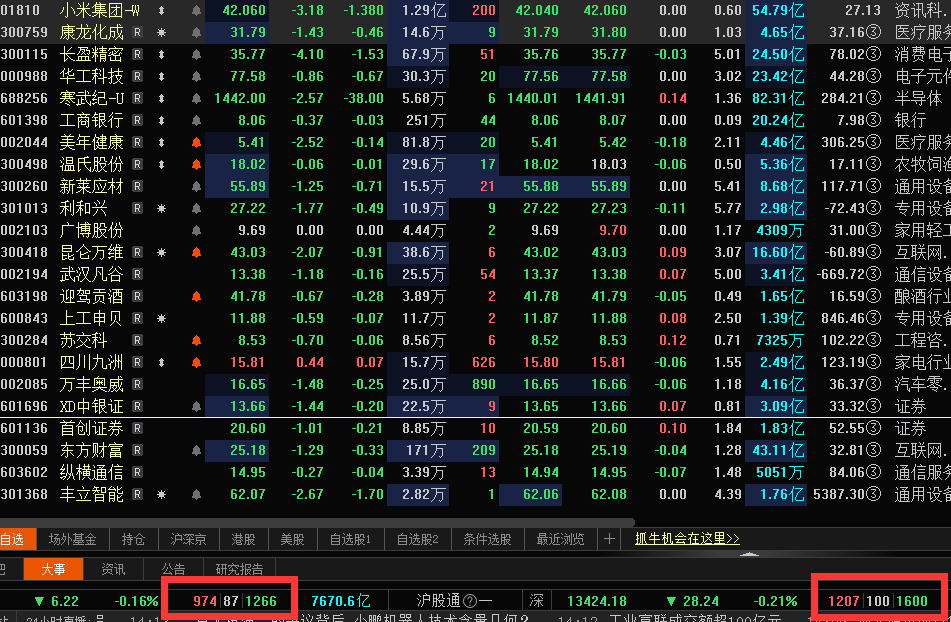The width and height of the screenshot is (951, 622).
Task: Click the R badge next to 长盈精密
Action: point(138,55)
